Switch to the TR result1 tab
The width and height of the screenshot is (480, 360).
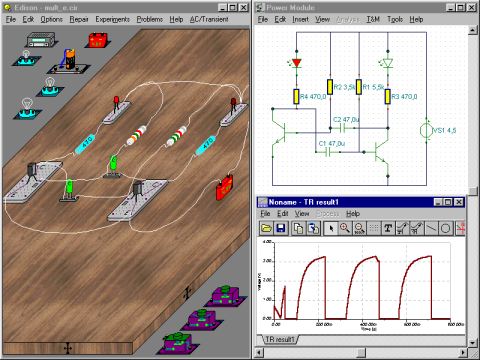point(279,340)
